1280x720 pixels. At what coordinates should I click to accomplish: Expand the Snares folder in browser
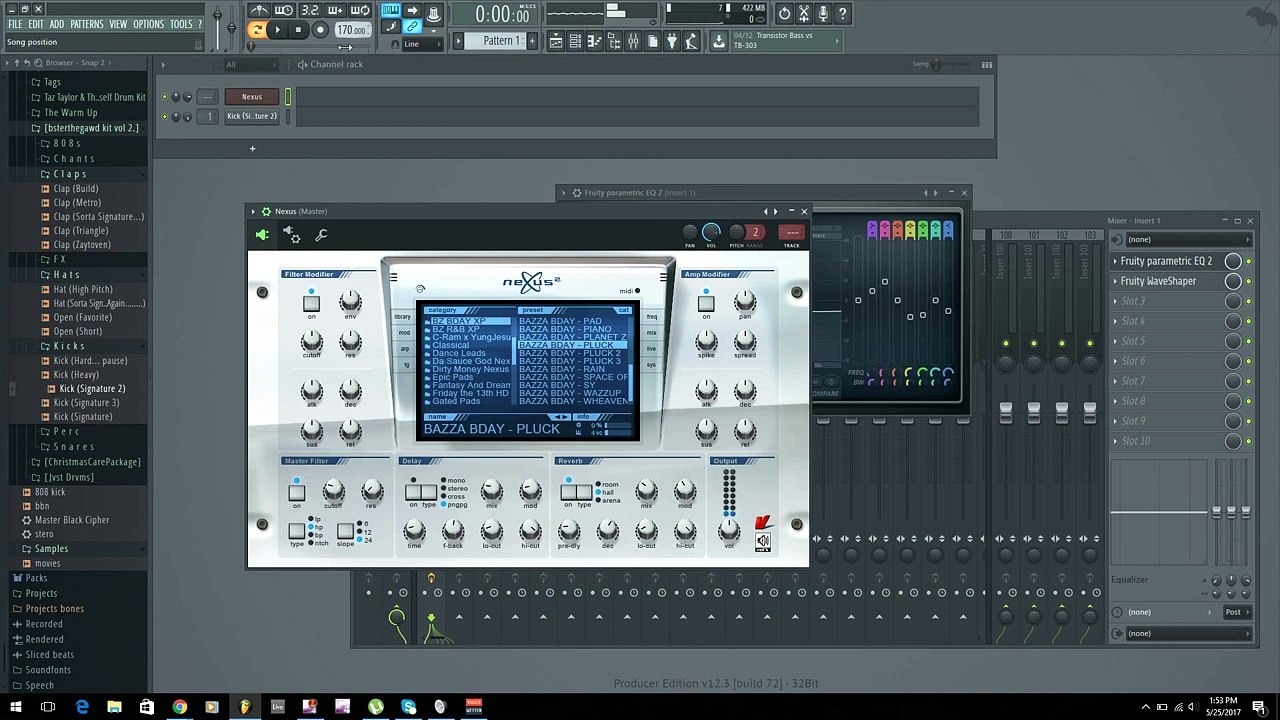tap(73, 447)
